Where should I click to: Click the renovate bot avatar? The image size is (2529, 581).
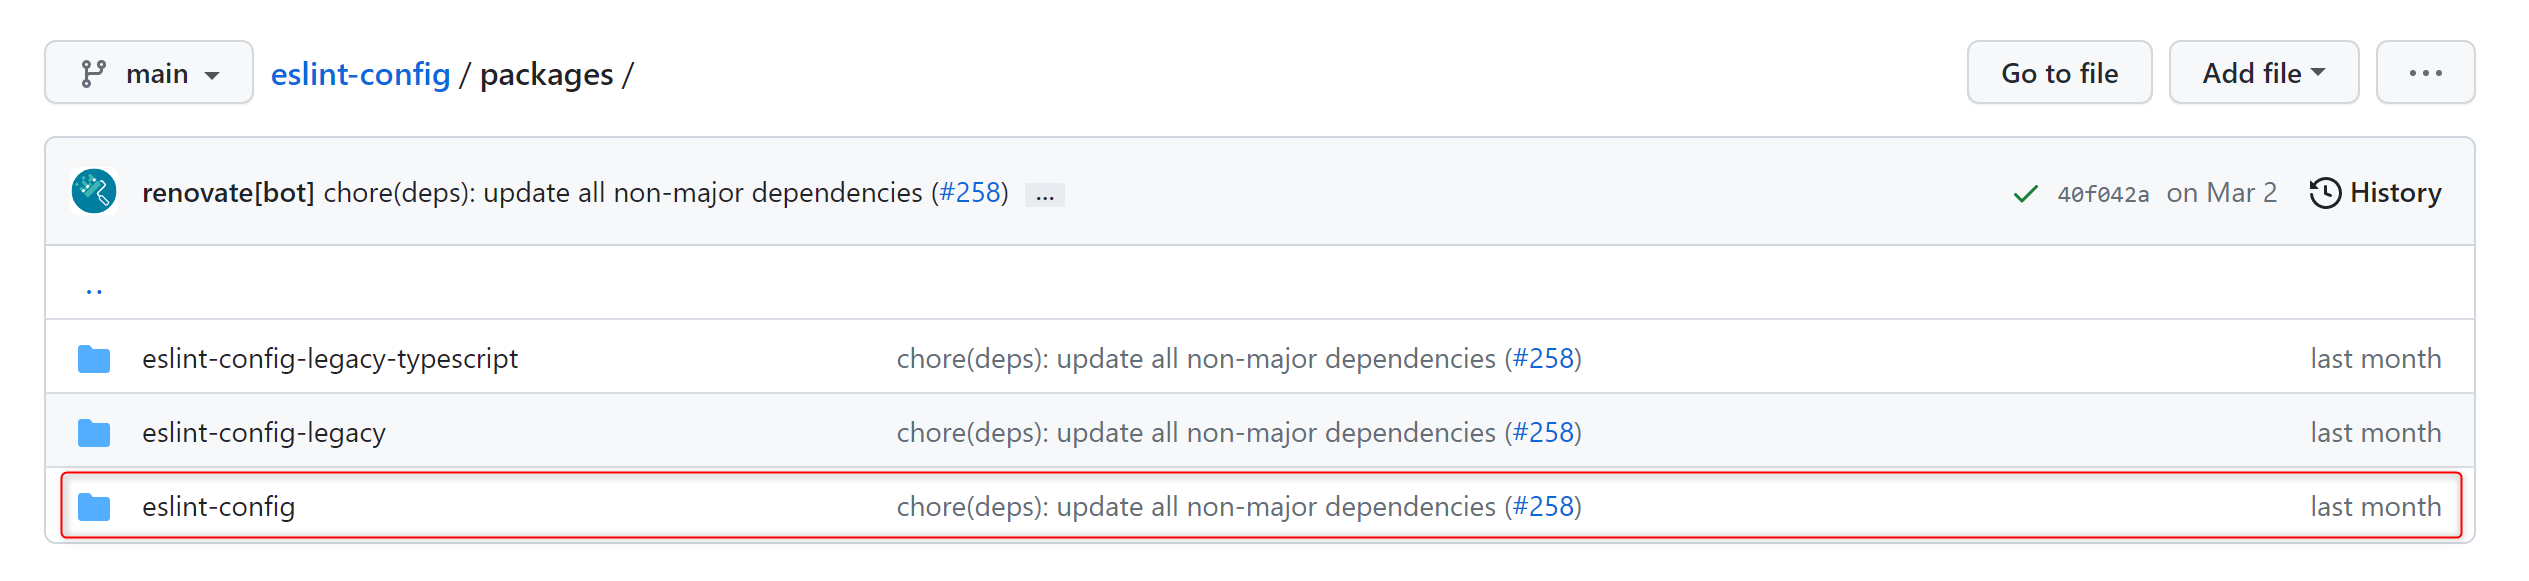(x=94, y=191)
